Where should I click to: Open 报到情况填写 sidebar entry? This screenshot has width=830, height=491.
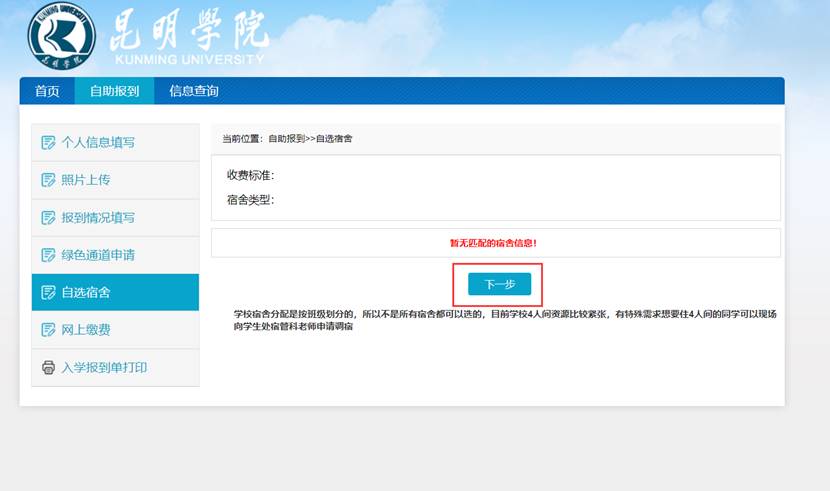(x=98, y=217)
